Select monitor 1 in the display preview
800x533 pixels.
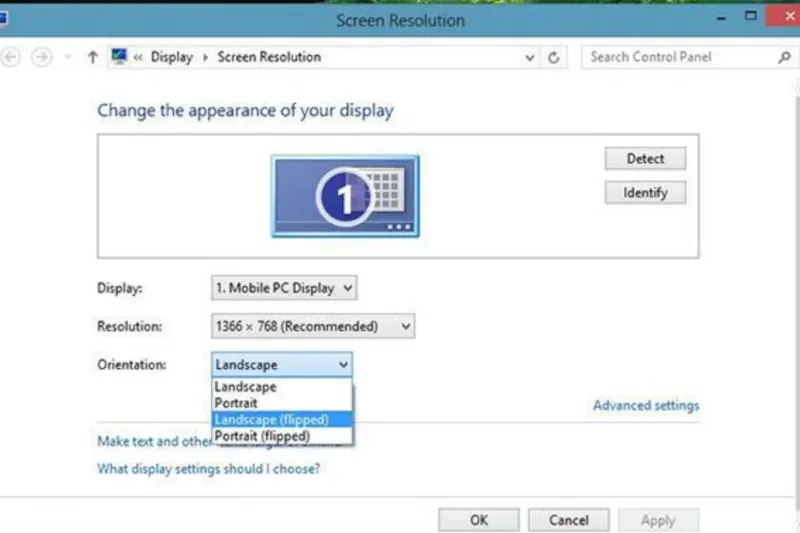pos(345,196)
